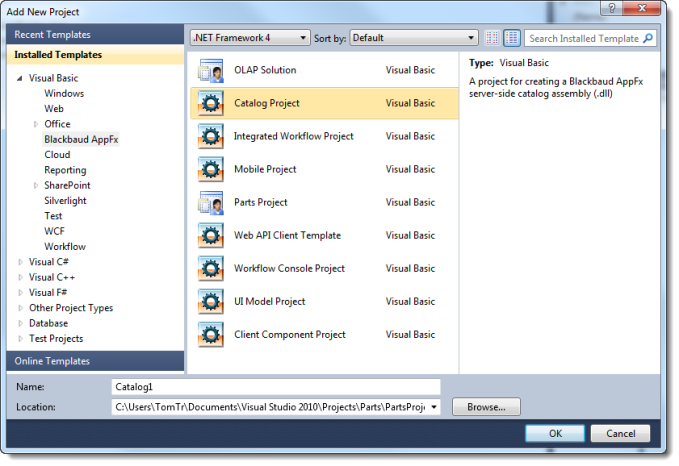Select the 'Mobile Project' template name
The width and height of the screenshot is (679, 466).
click(x=265, y=169)
